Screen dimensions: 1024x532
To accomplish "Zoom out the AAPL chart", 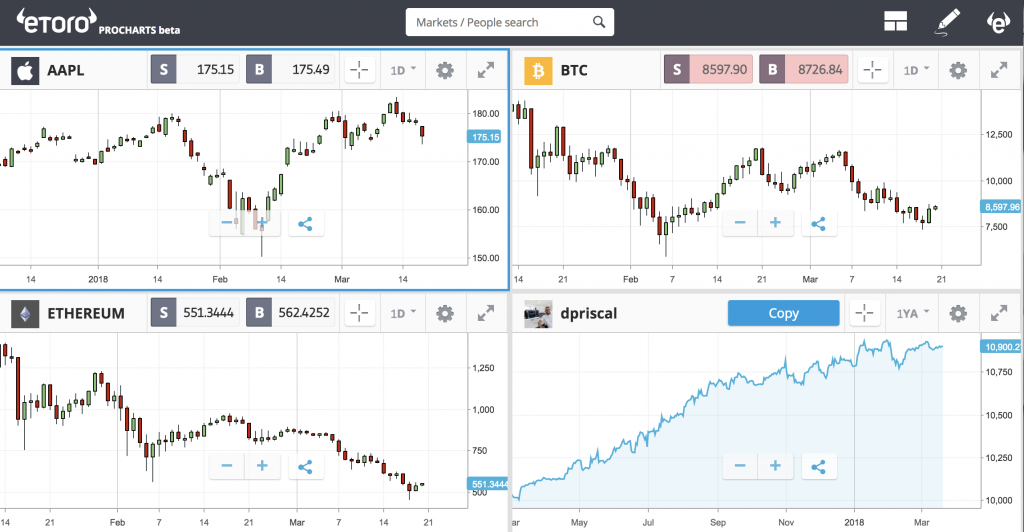I will 227,223.
